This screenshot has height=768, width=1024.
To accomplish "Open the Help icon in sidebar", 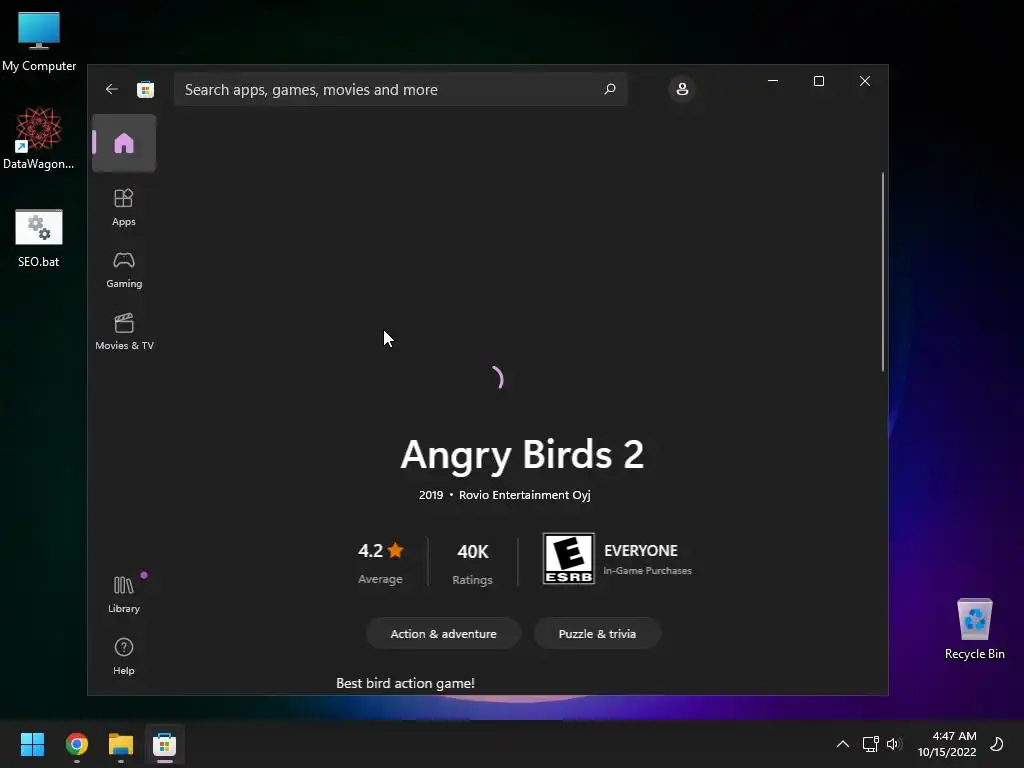I will 124,656.
